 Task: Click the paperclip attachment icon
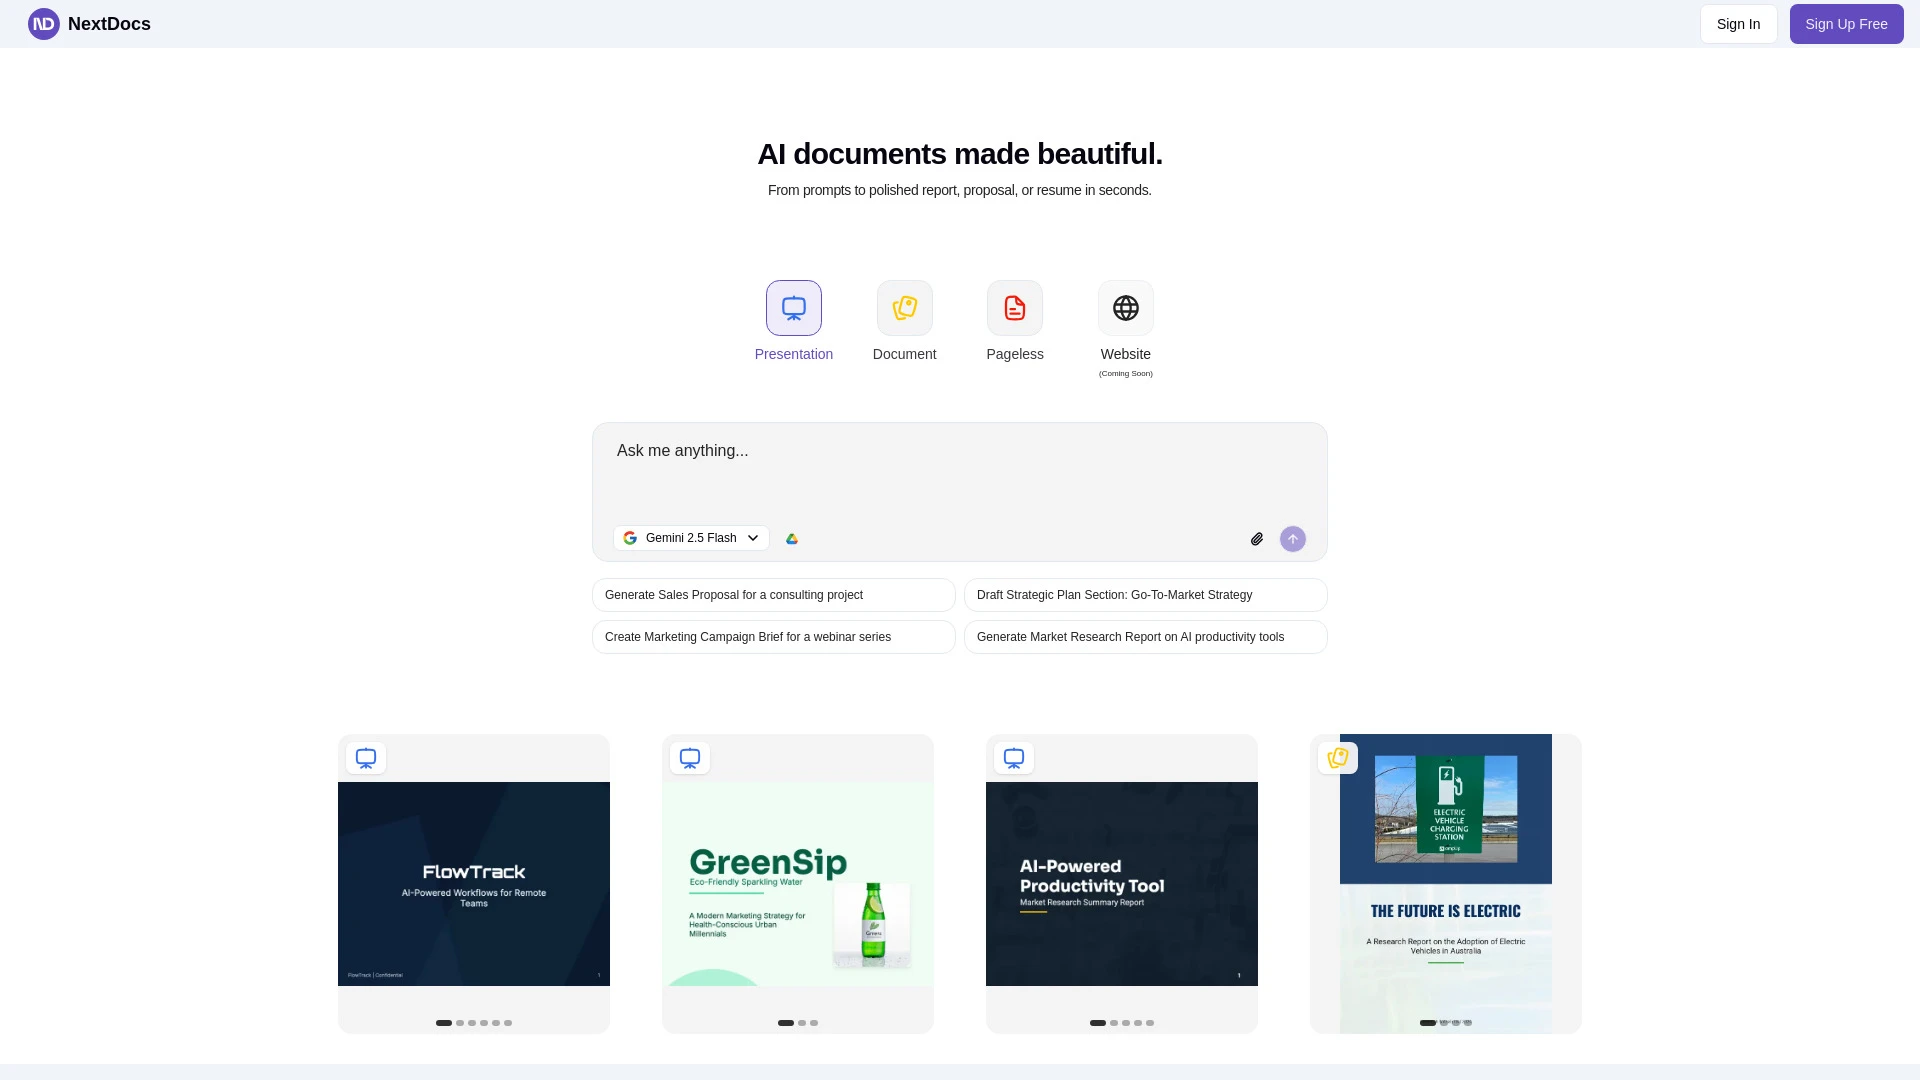click(x=1257, y=538)
